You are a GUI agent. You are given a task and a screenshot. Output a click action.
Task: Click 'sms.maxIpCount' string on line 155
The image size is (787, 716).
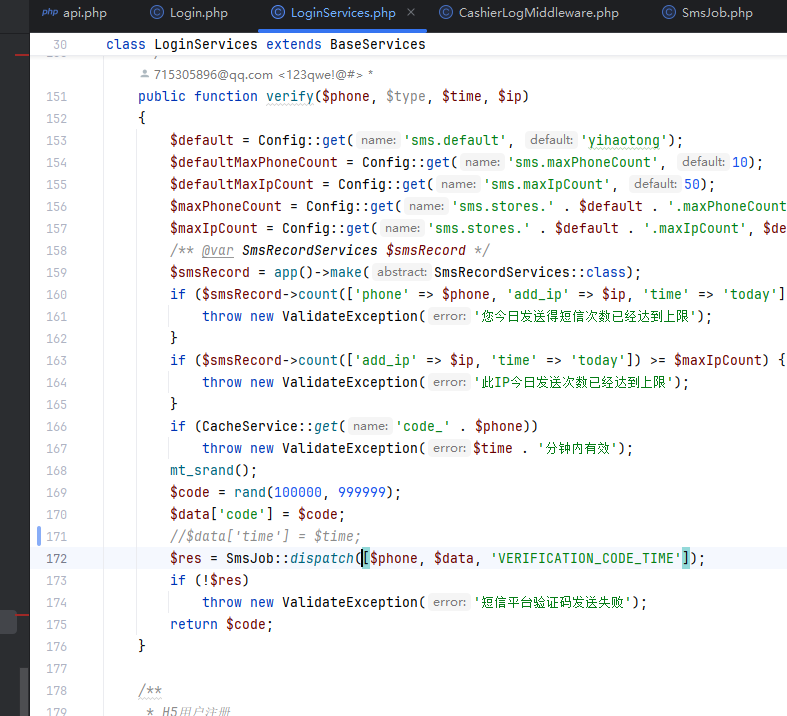547,185
